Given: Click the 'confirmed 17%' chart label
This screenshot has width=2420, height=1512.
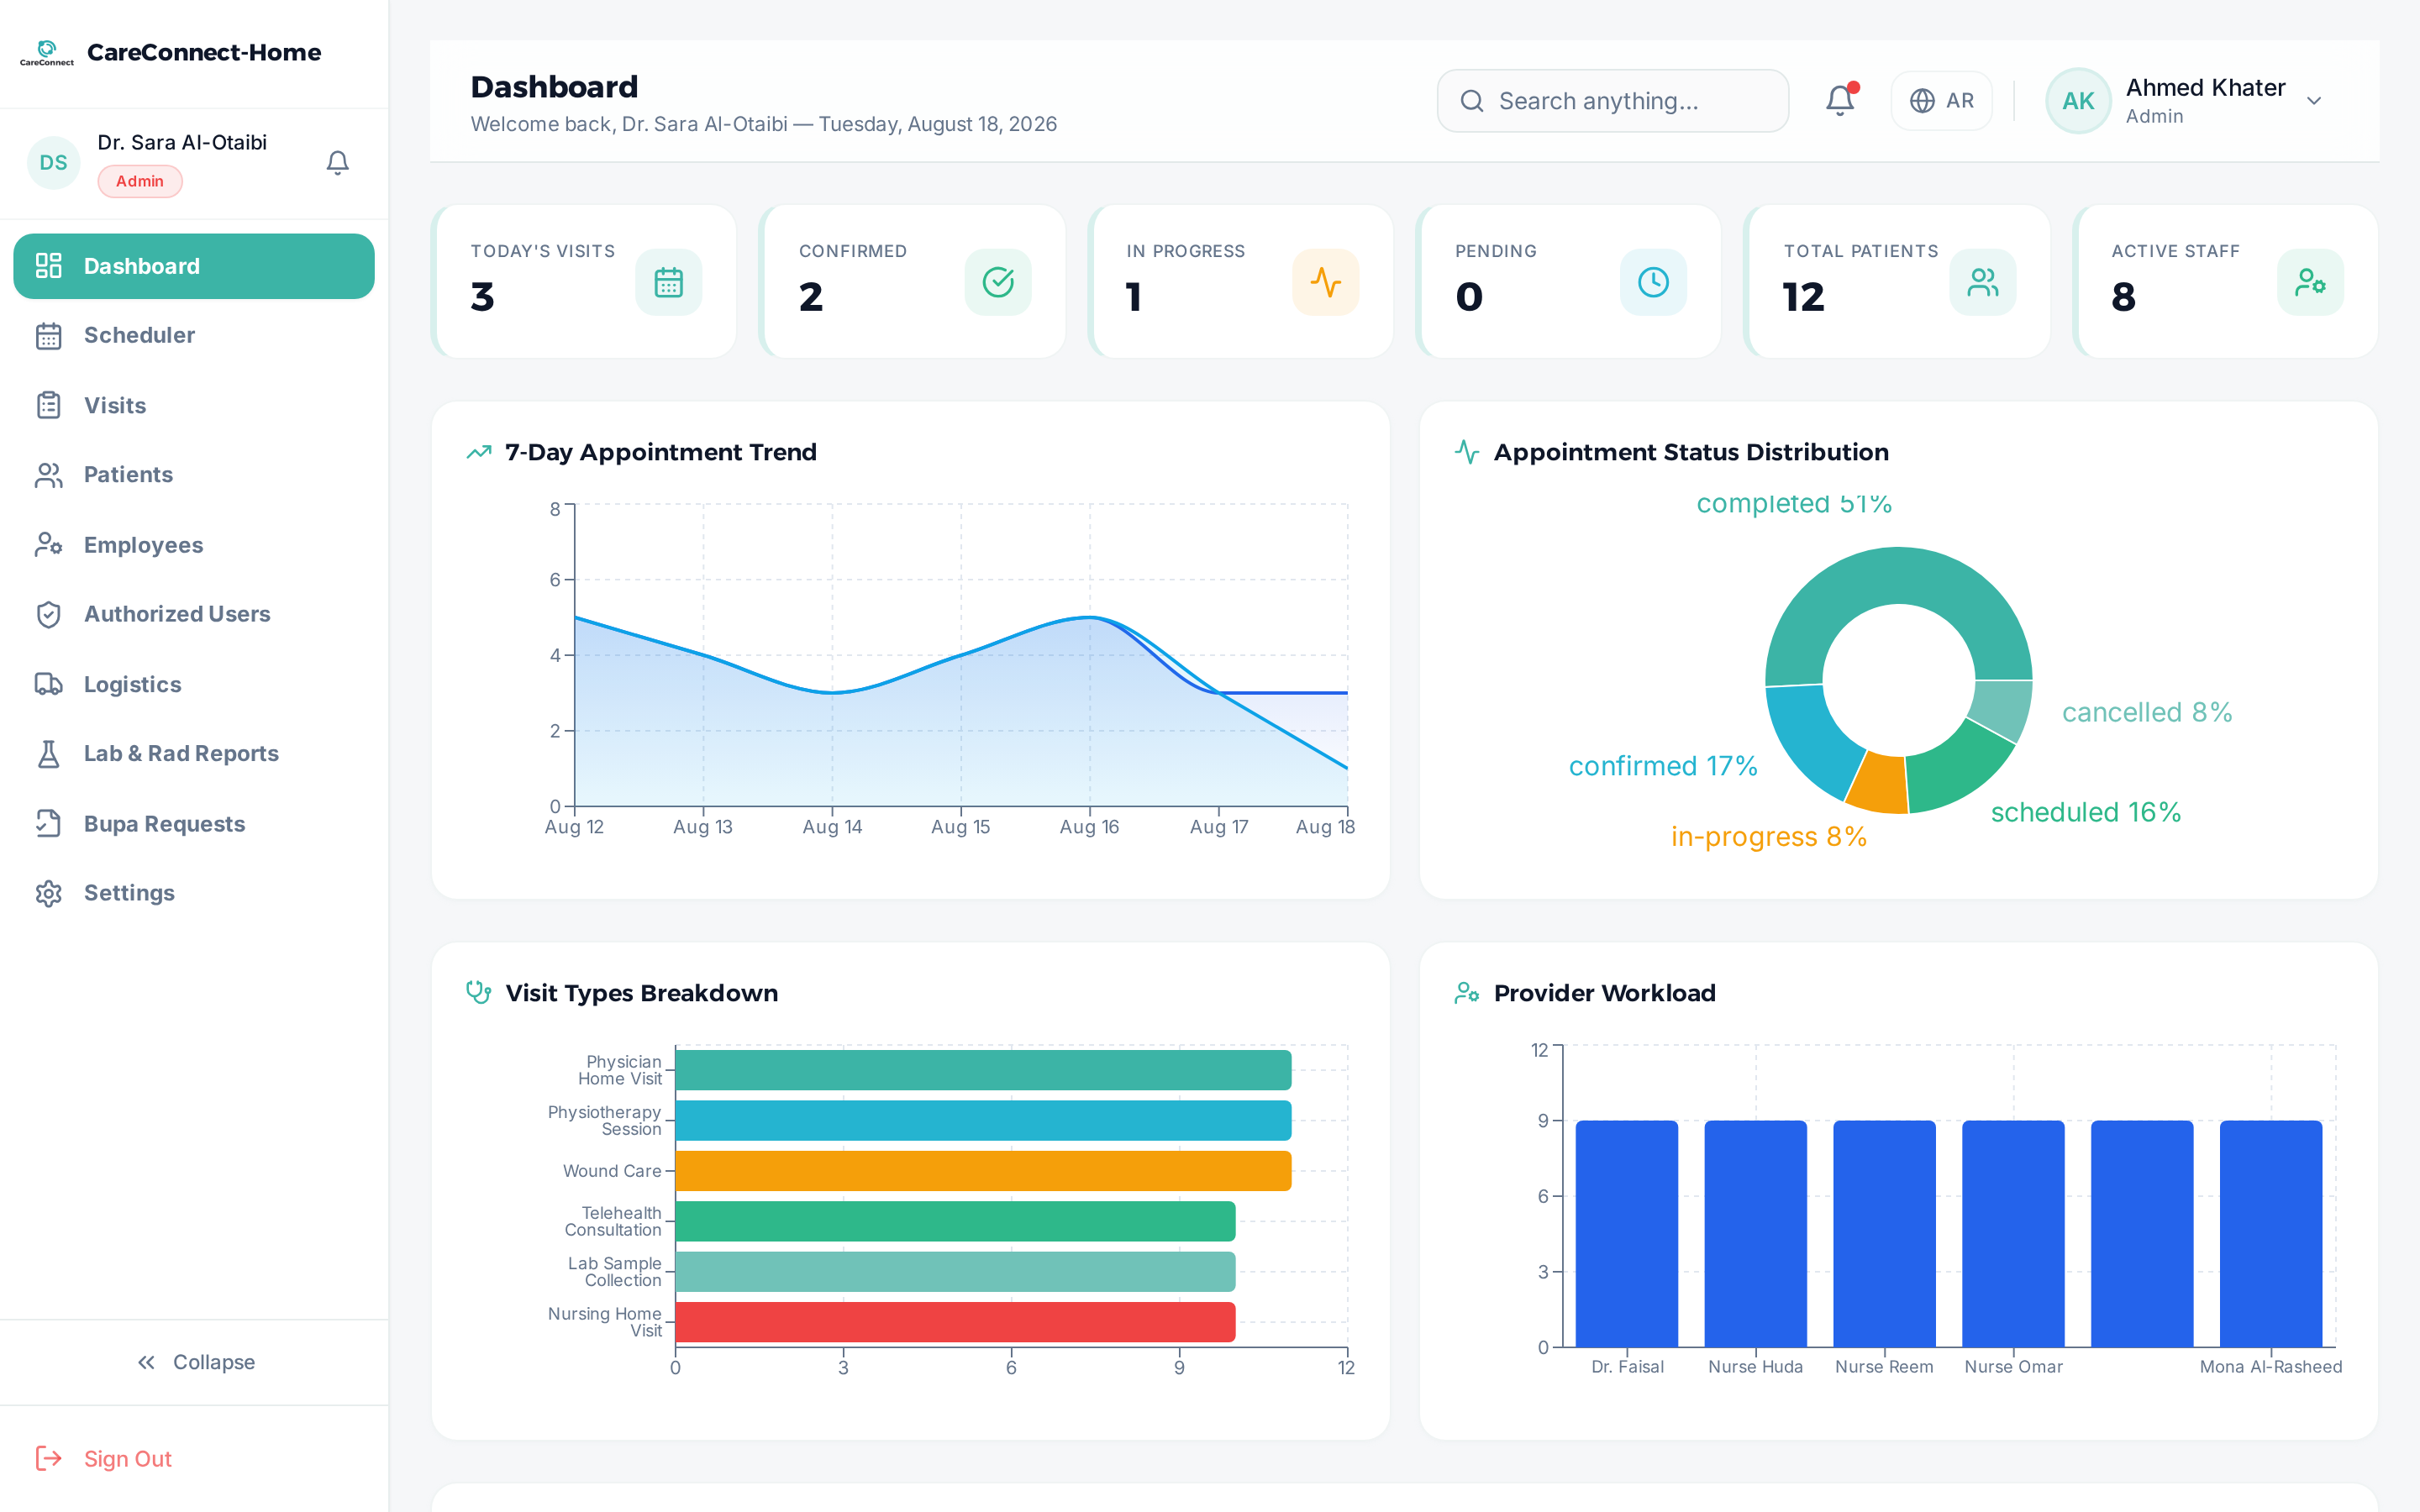Looking at the screenshot, I should (x=1662, y=766).
